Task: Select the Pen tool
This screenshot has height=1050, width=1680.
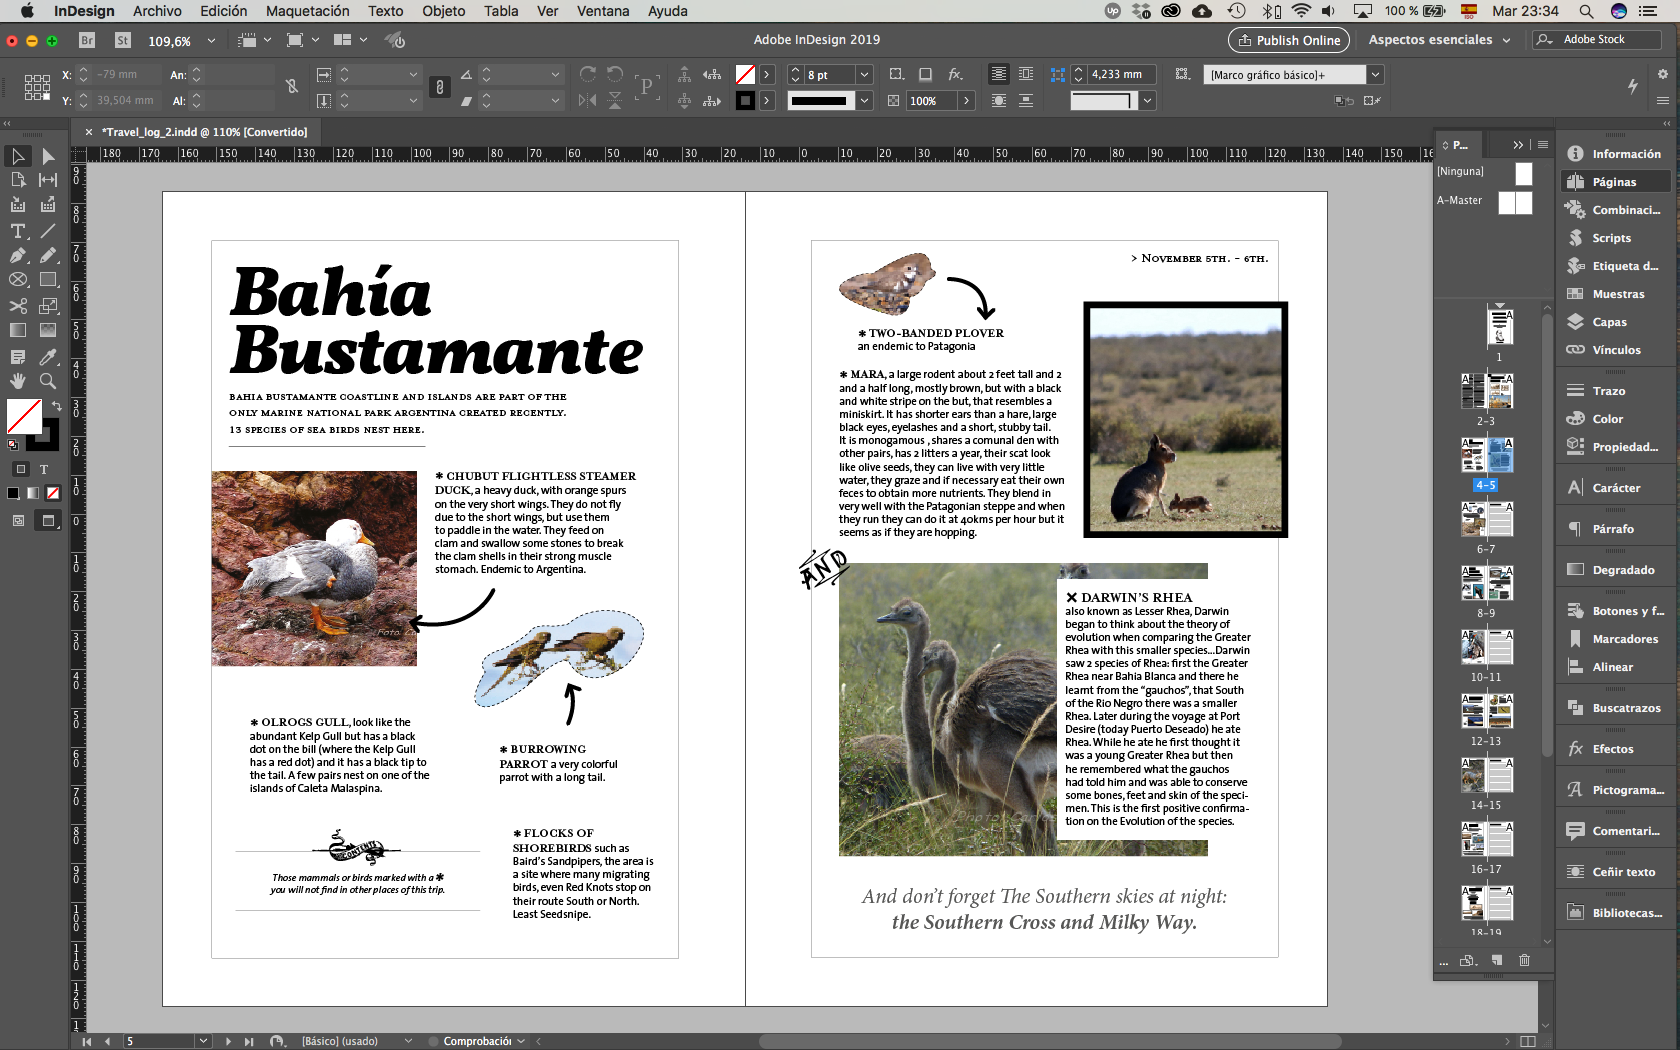Action: (18, 255)
